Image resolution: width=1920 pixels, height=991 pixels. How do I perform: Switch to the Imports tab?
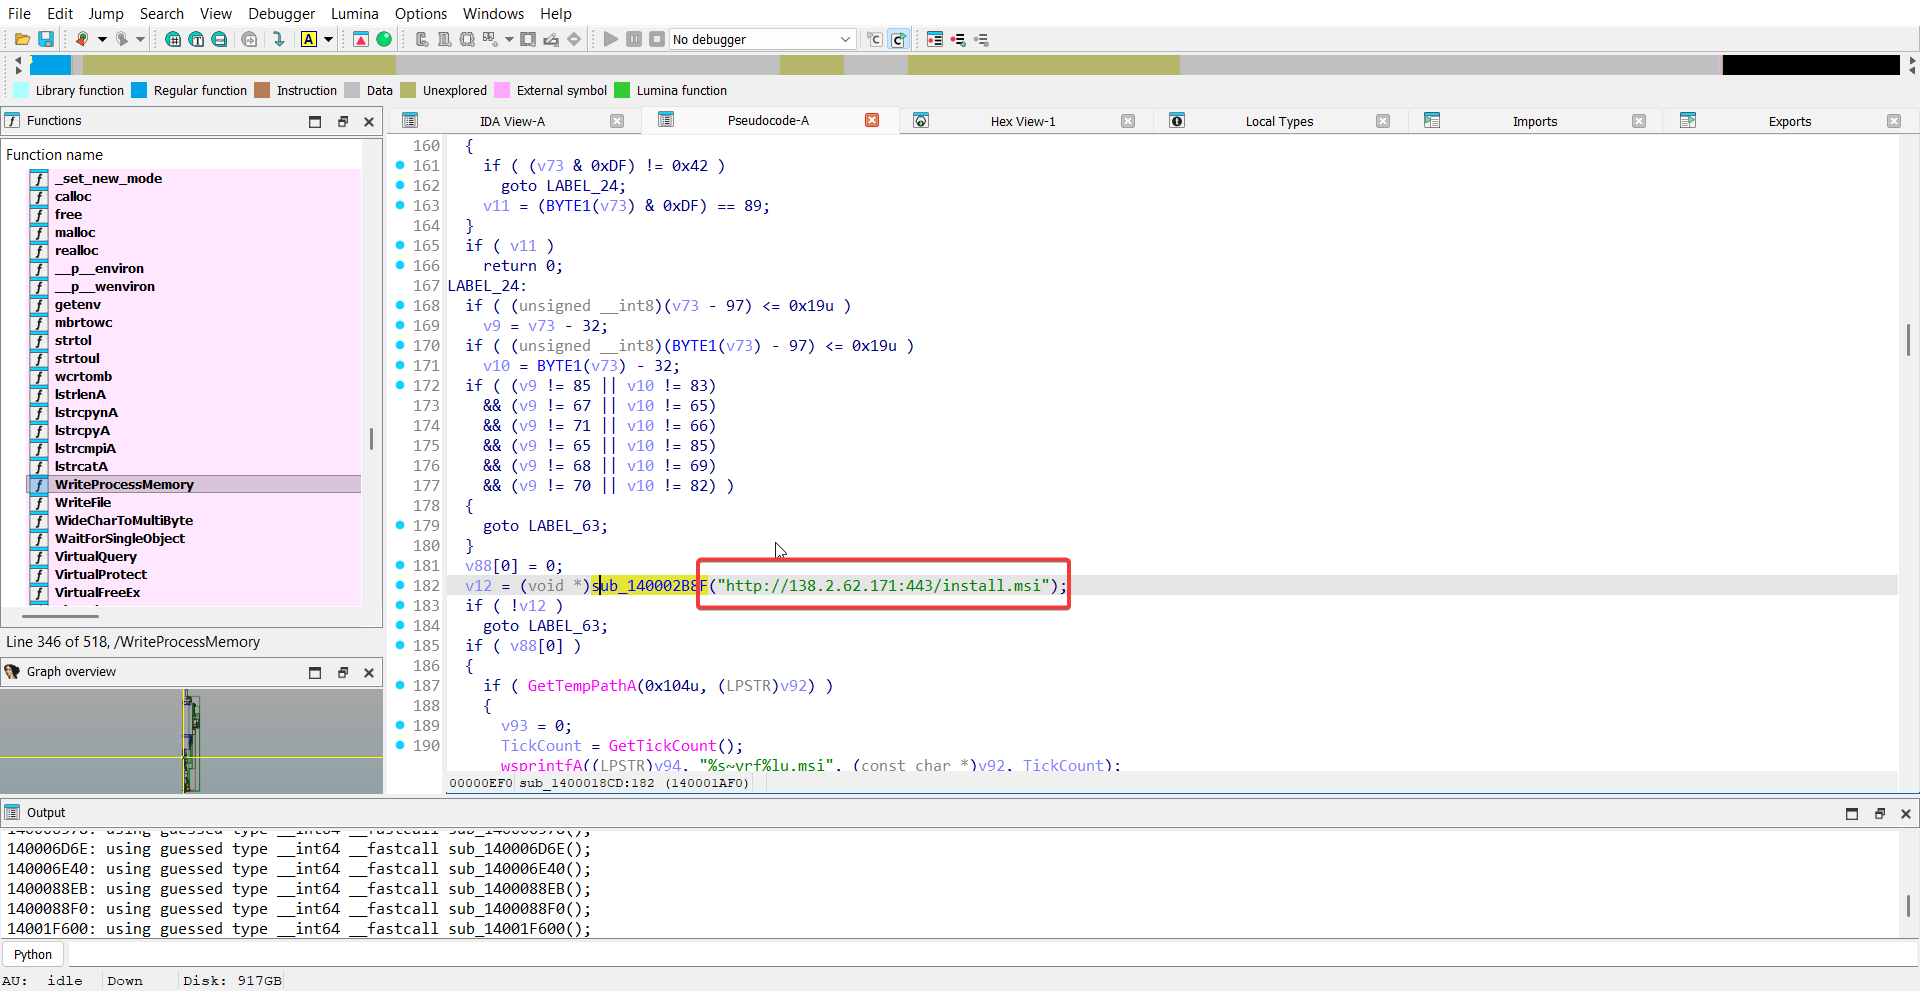(x=1535, y=121)
